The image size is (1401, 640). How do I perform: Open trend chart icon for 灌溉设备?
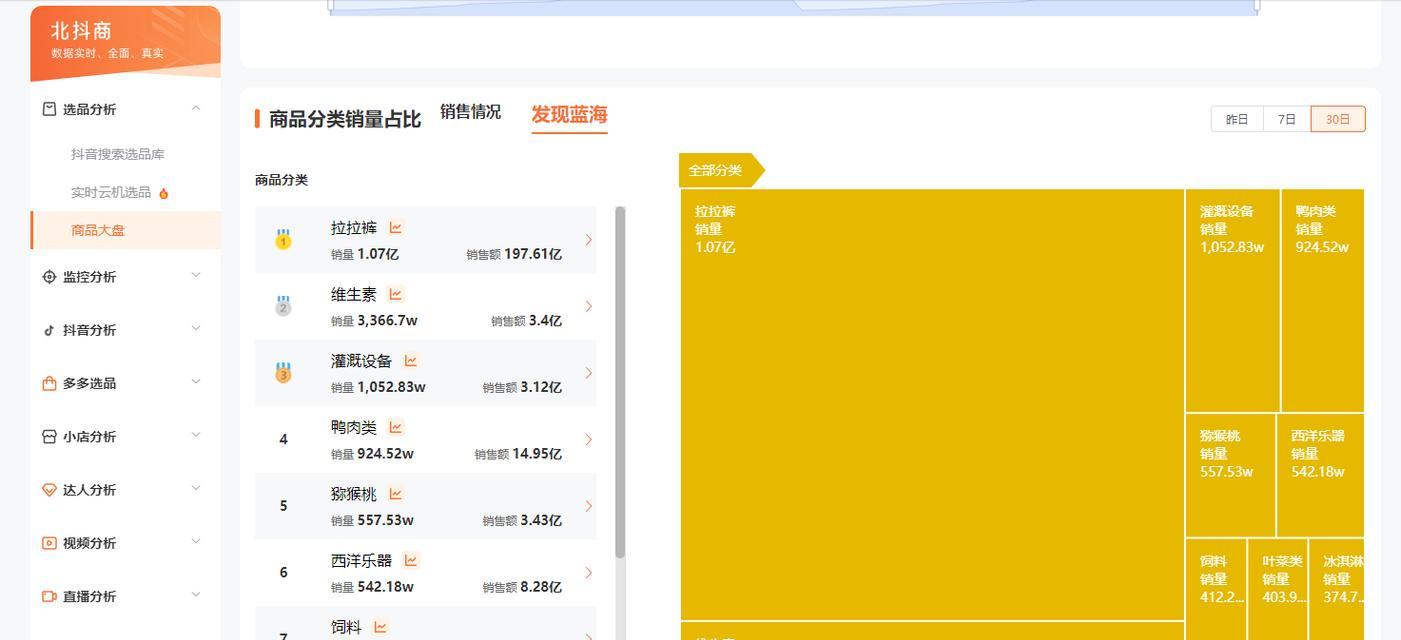tap(411, 361)
